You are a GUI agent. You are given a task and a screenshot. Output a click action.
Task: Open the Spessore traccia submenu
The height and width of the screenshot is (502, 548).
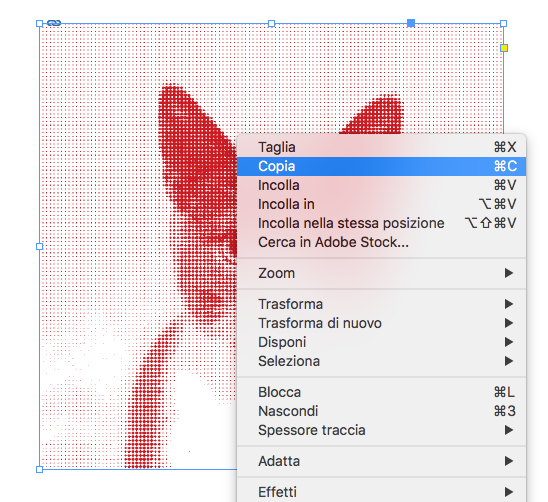tap(381, 430)
